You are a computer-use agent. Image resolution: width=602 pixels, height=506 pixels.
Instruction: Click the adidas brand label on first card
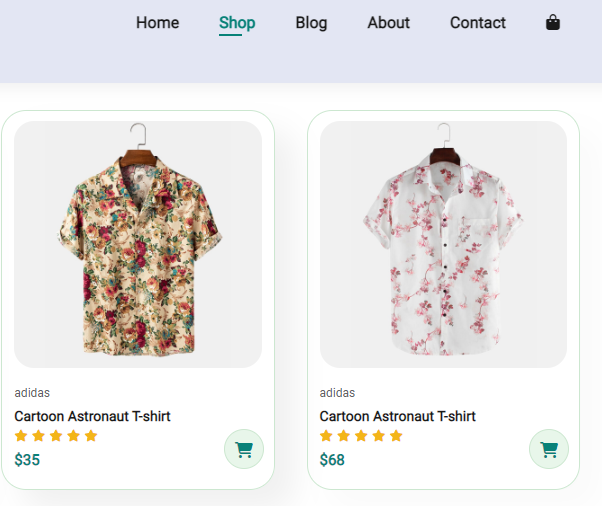pos(32,393)
